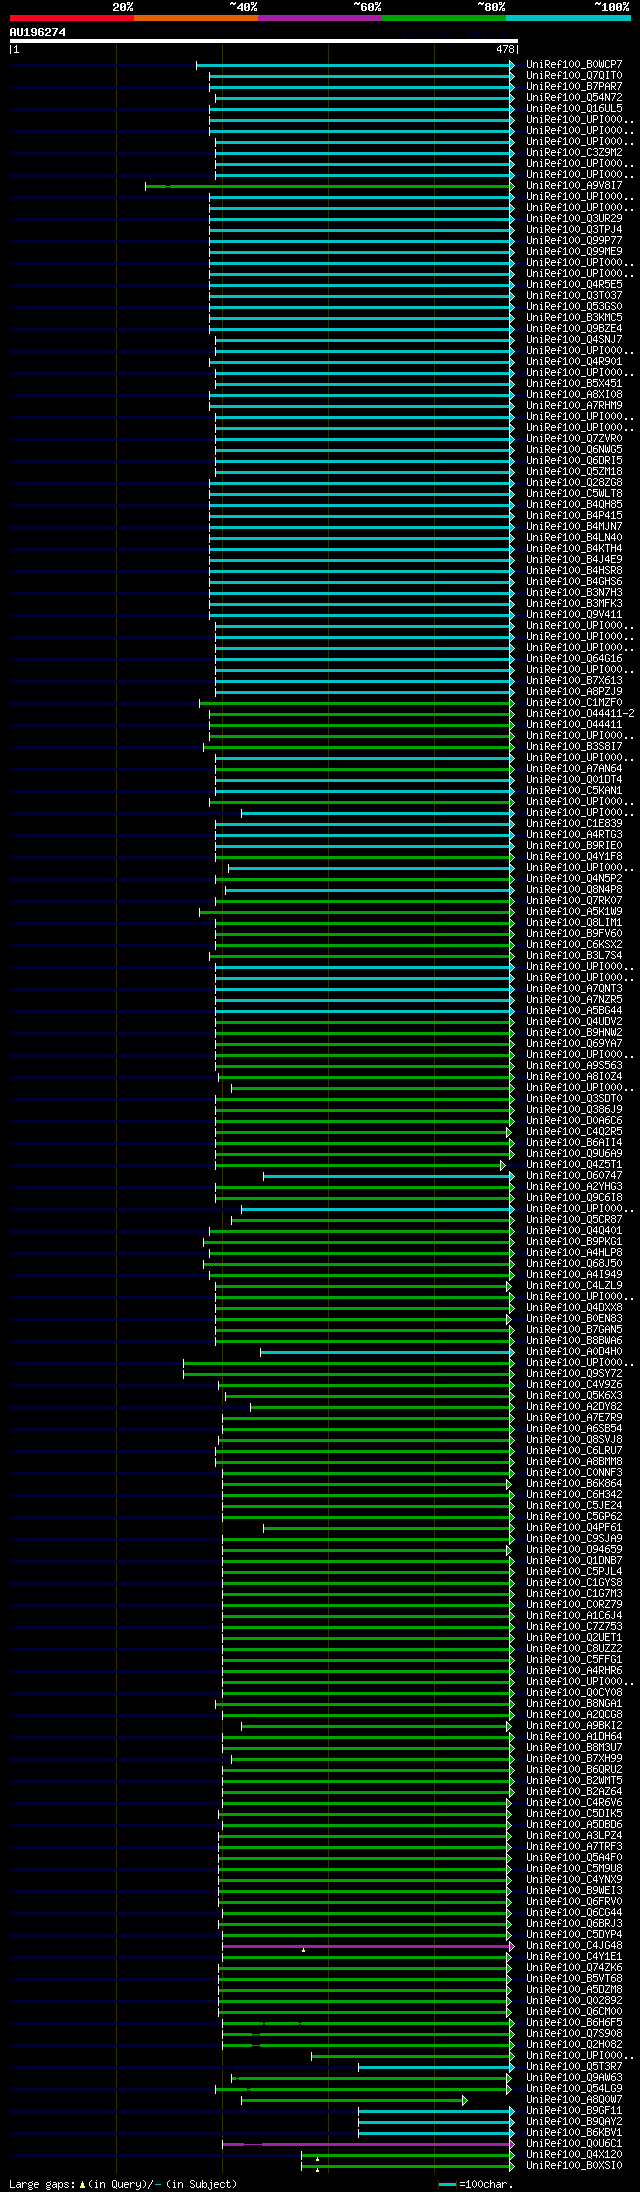Open hit UniRef100_C4JG48
This screenshot has height=2192, width=640.
click(574, 1946)
